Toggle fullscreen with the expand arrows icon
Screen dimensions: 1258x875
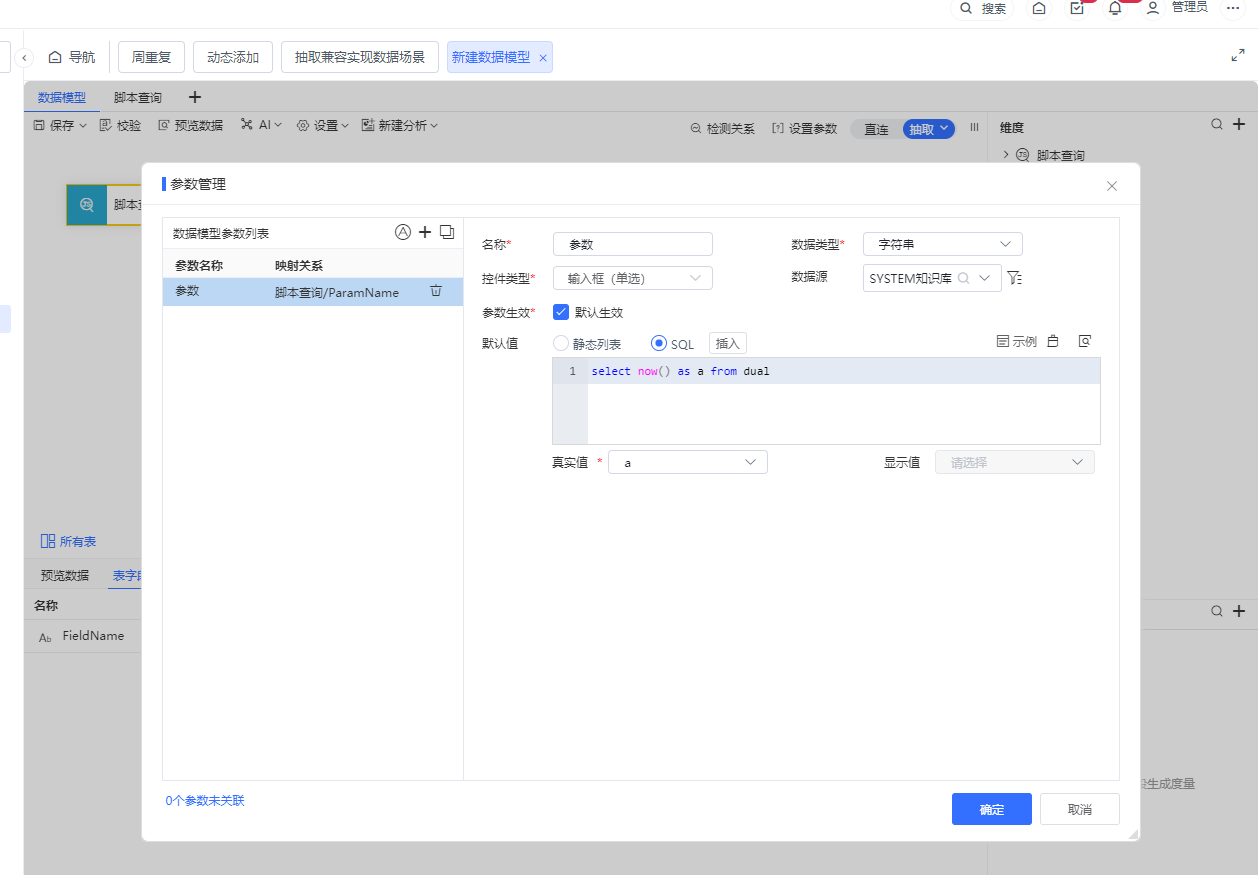(x=1238, y=55)
